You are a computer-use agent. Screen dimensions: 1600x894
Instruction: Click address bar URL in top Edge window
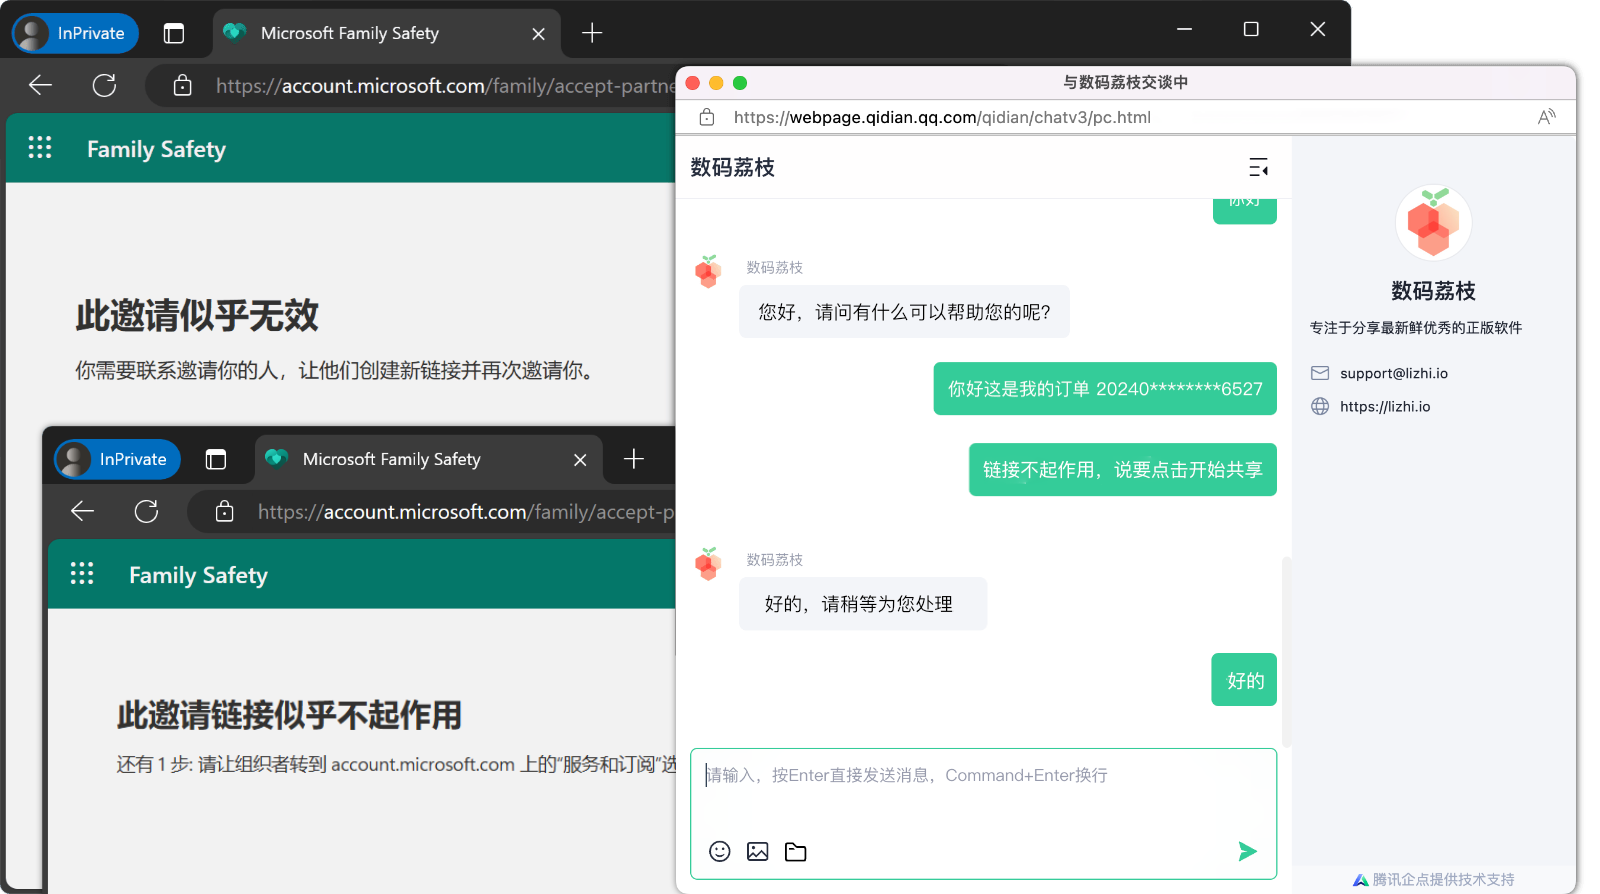pos(445,86)
